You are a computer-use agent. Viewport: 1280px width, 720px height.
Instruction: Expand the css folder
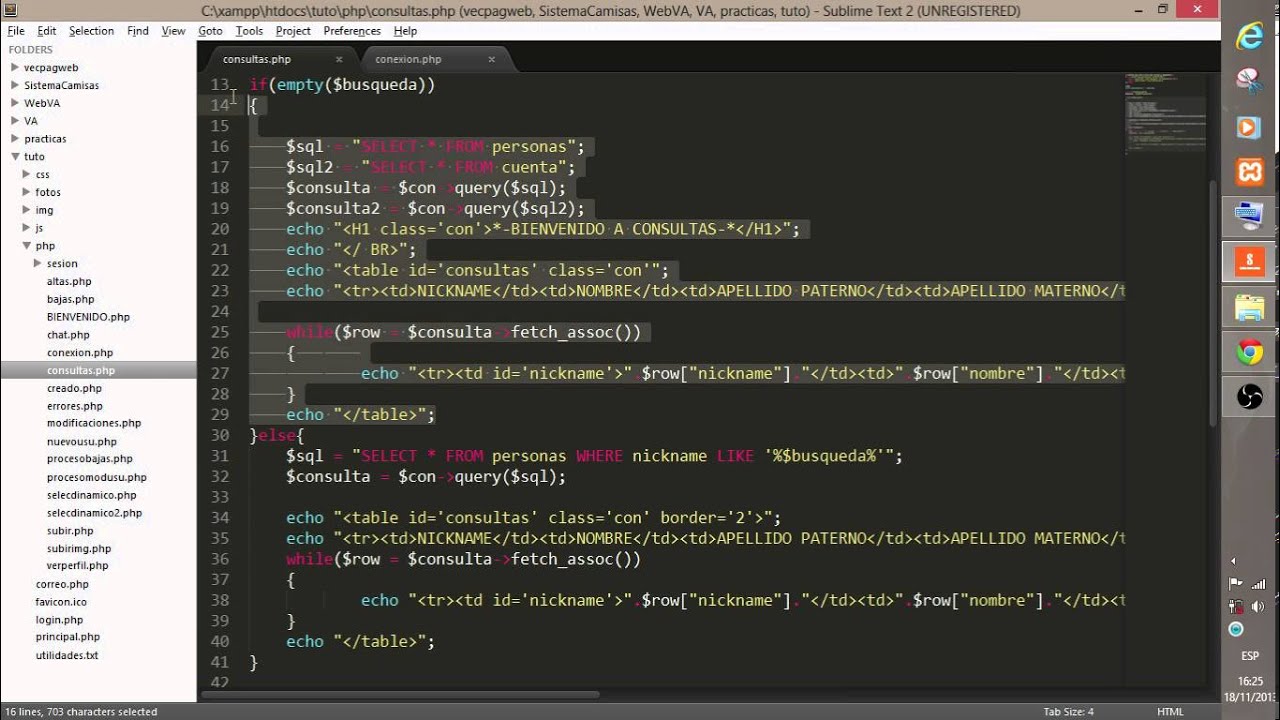pos(26,174)
